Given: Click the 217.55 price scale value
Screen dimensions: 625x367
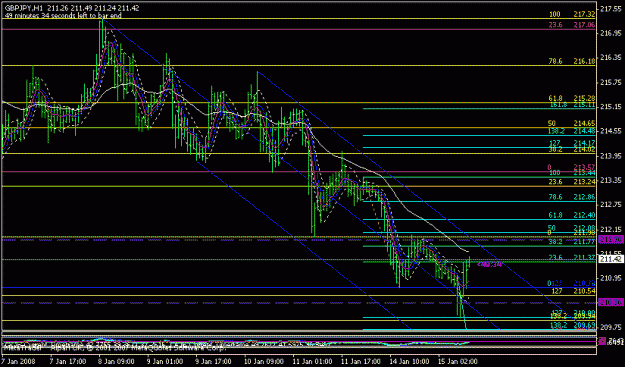Looking at the screenshot, I should point(610,9).
